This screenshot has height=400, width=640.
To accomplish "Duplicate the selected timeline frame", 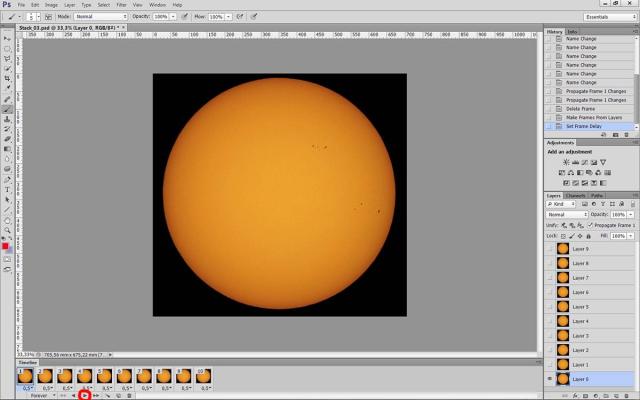I will tap(119, 396).
